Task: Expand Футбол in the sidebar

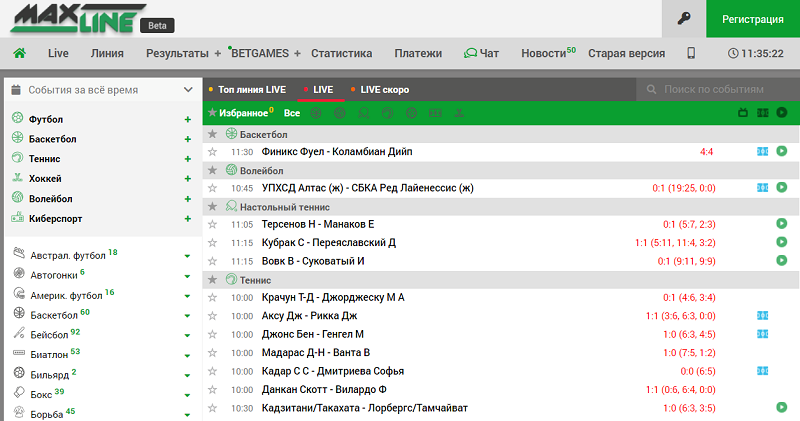Action: [x=188, y=119]
